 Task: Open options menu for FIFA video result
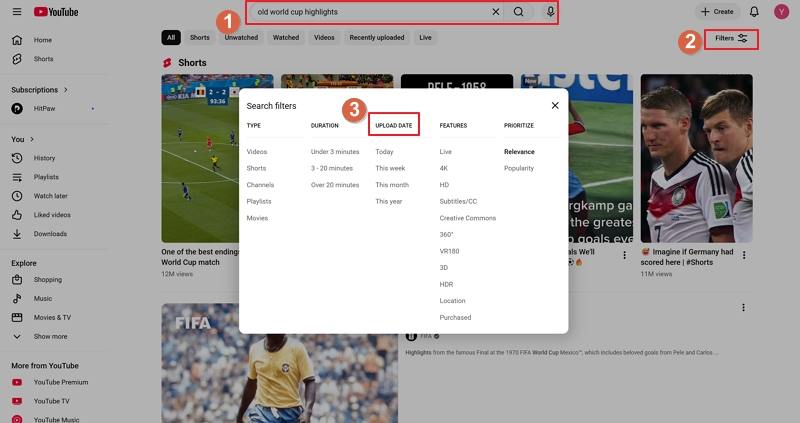[743, 307]
